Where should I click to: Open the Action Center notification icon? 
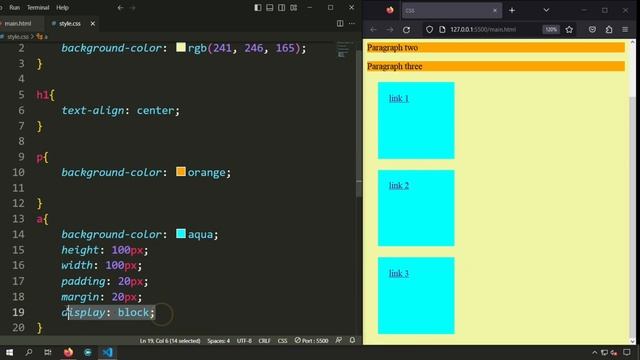(627, 353)
